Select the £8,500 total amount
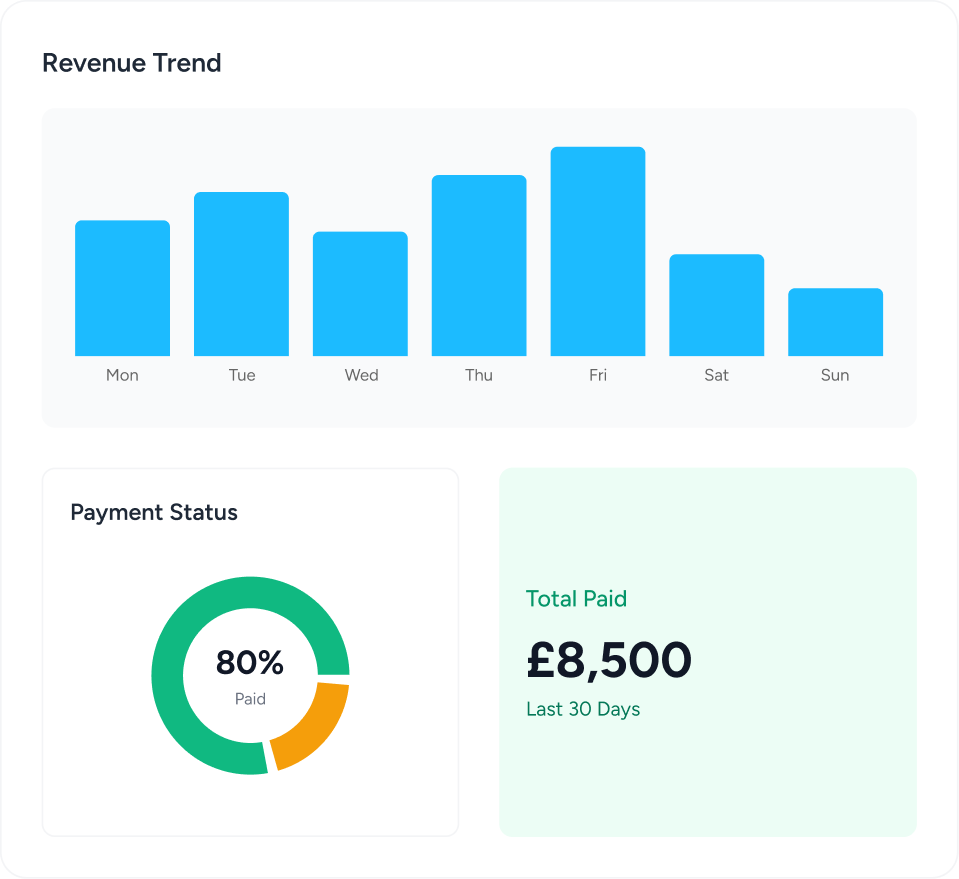Viewport: 959px width, 879px height. [x=609, y=659]
